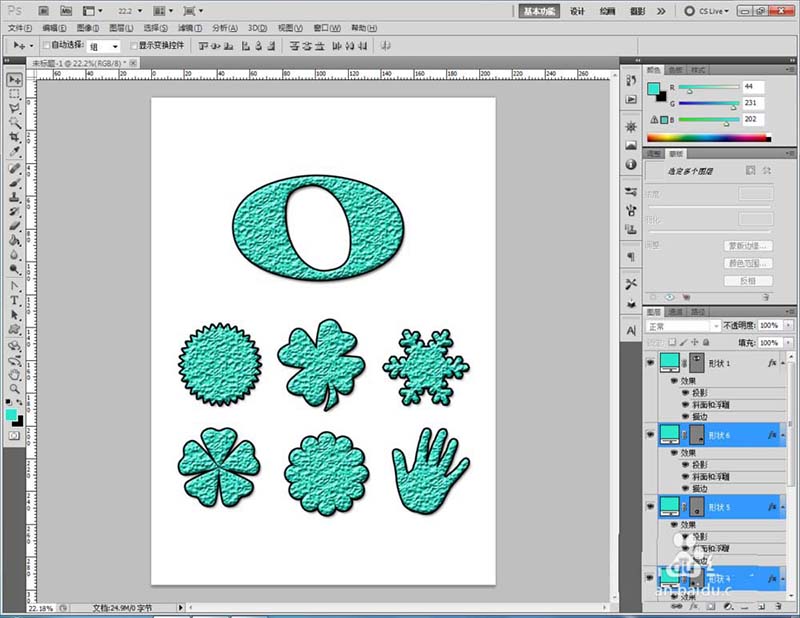This screenshot has width=800, height=618.
Task: Select the Paint Bucket tool
Action: 15,241
